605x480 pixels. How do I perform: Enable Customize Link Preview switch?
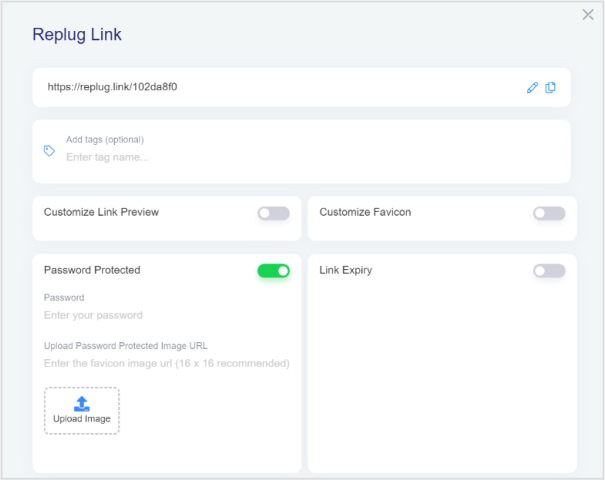point(274,213)
